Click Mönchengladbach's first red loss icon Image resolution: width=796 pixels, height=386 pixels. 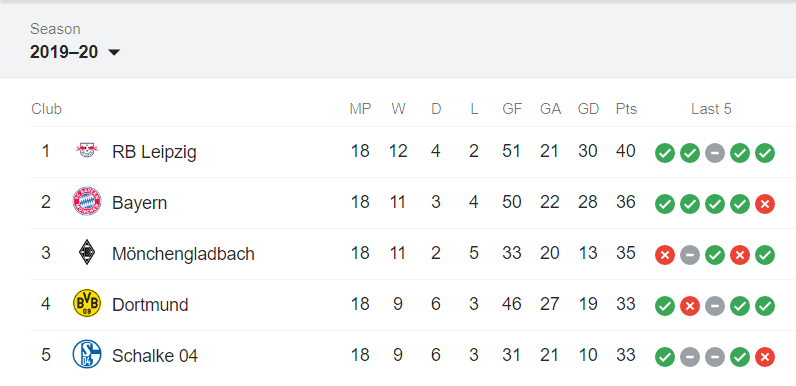665,255
